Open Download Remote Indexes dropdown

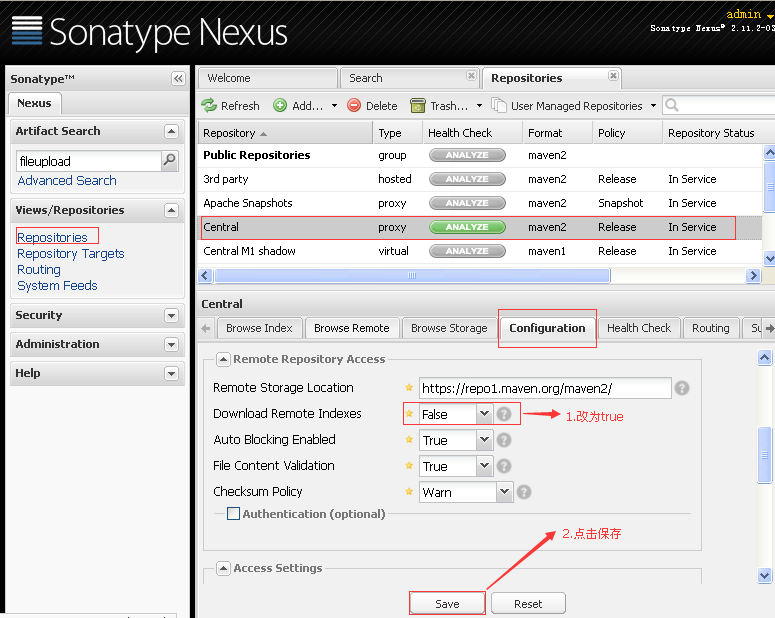click(x=484, y=414)
